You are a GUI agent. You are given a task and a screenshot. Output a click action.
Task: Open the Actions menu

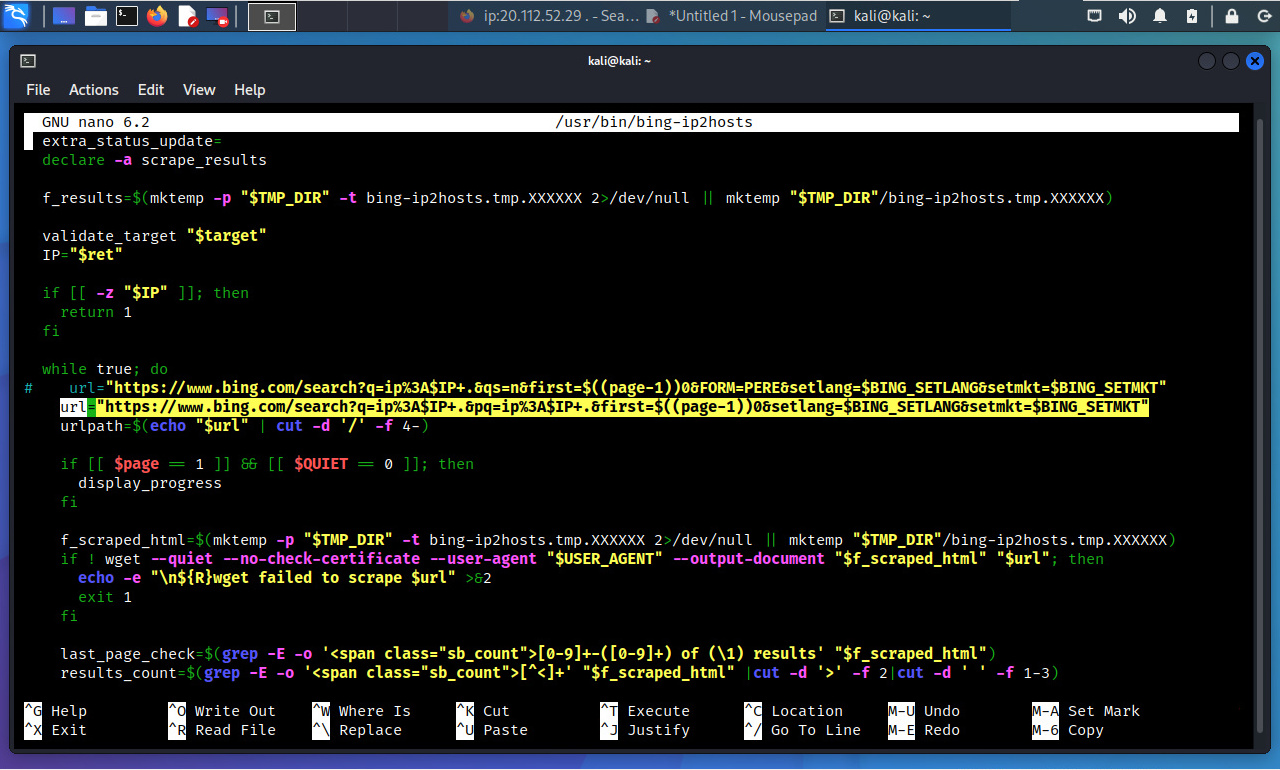coord(94,89)
